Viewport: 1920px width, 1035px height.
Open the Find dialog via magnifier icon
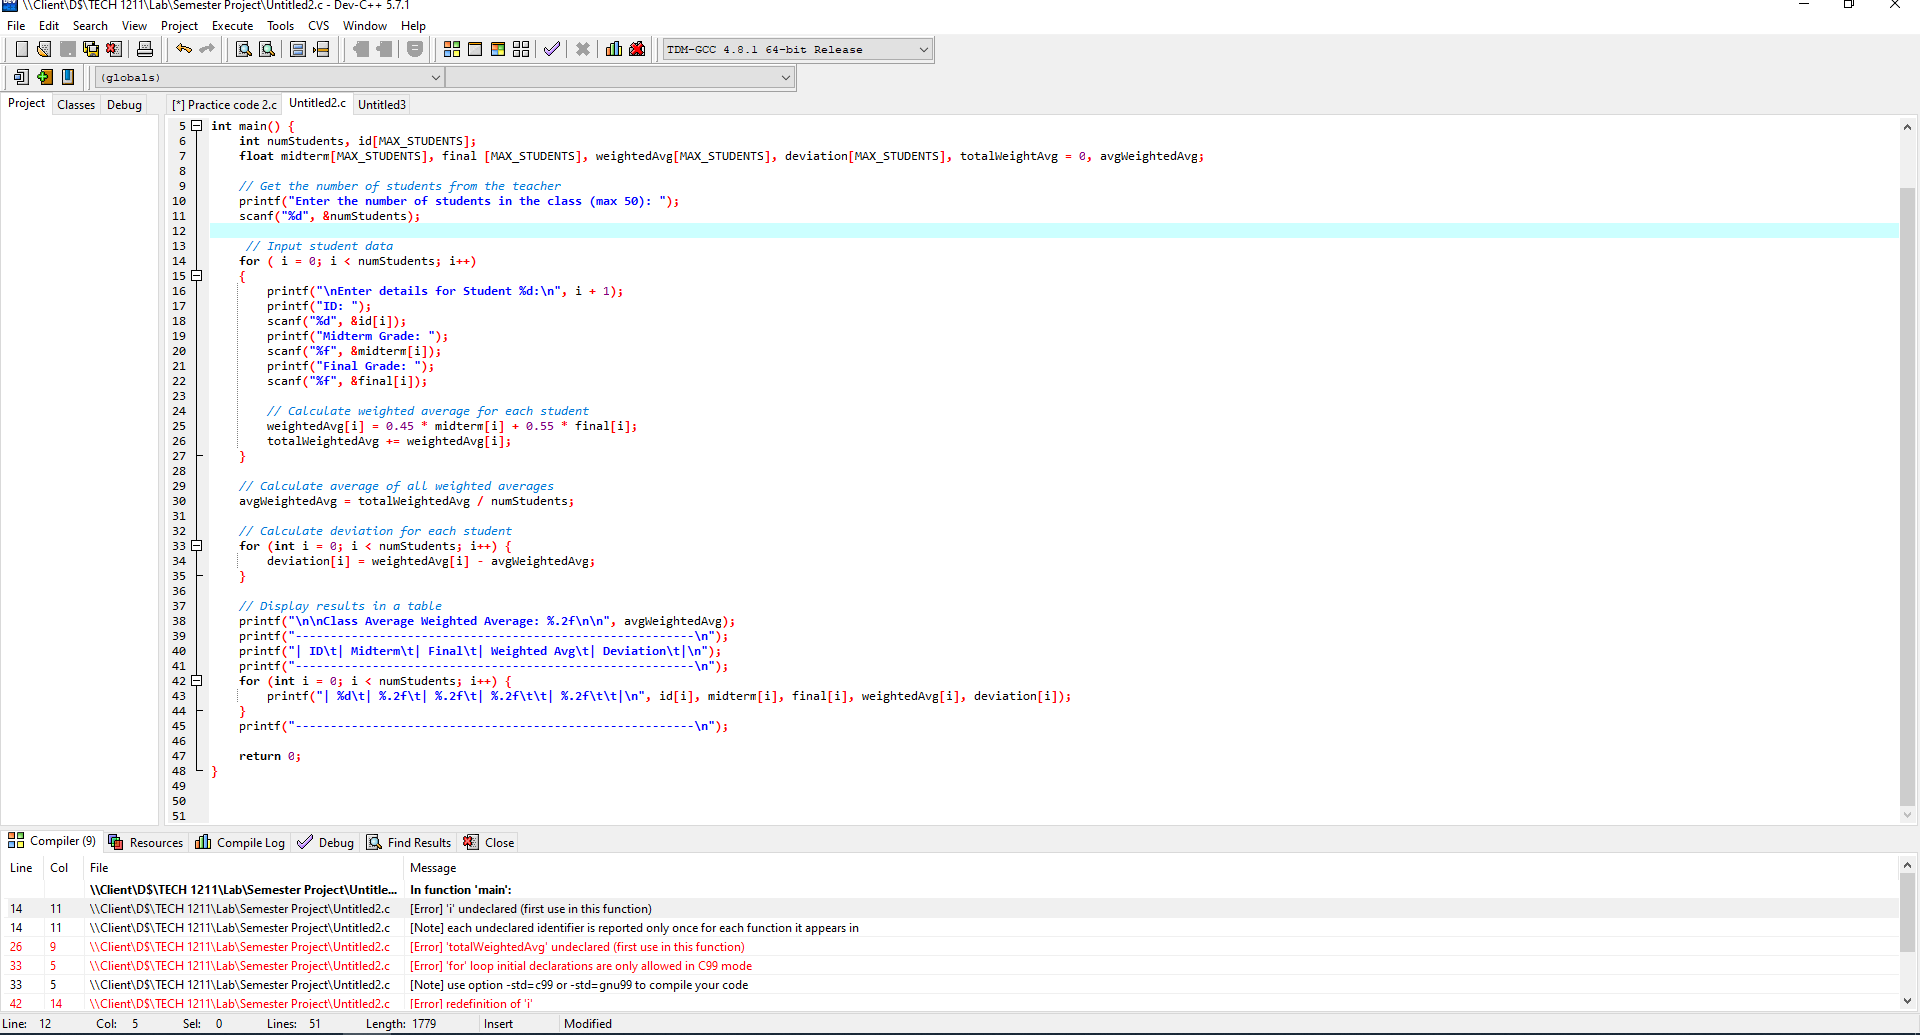(243, 48)
